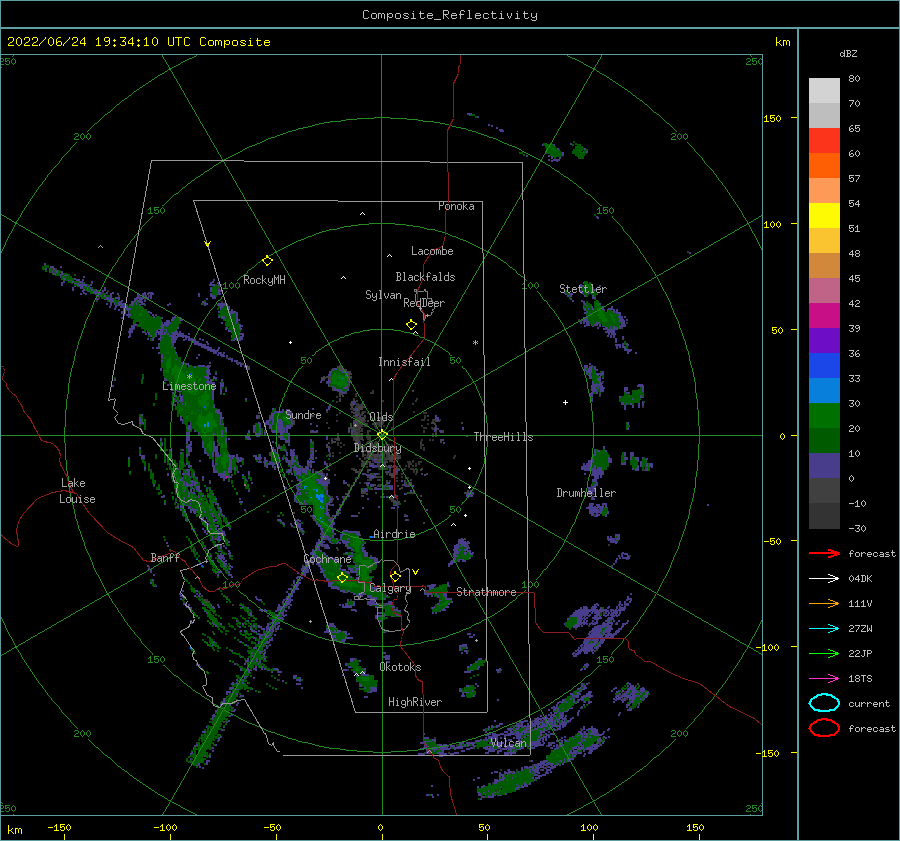The image size is (900, 841).
Task: Click the yellow diamond marker south of RedDeer
Action: [x=411, y=325]
